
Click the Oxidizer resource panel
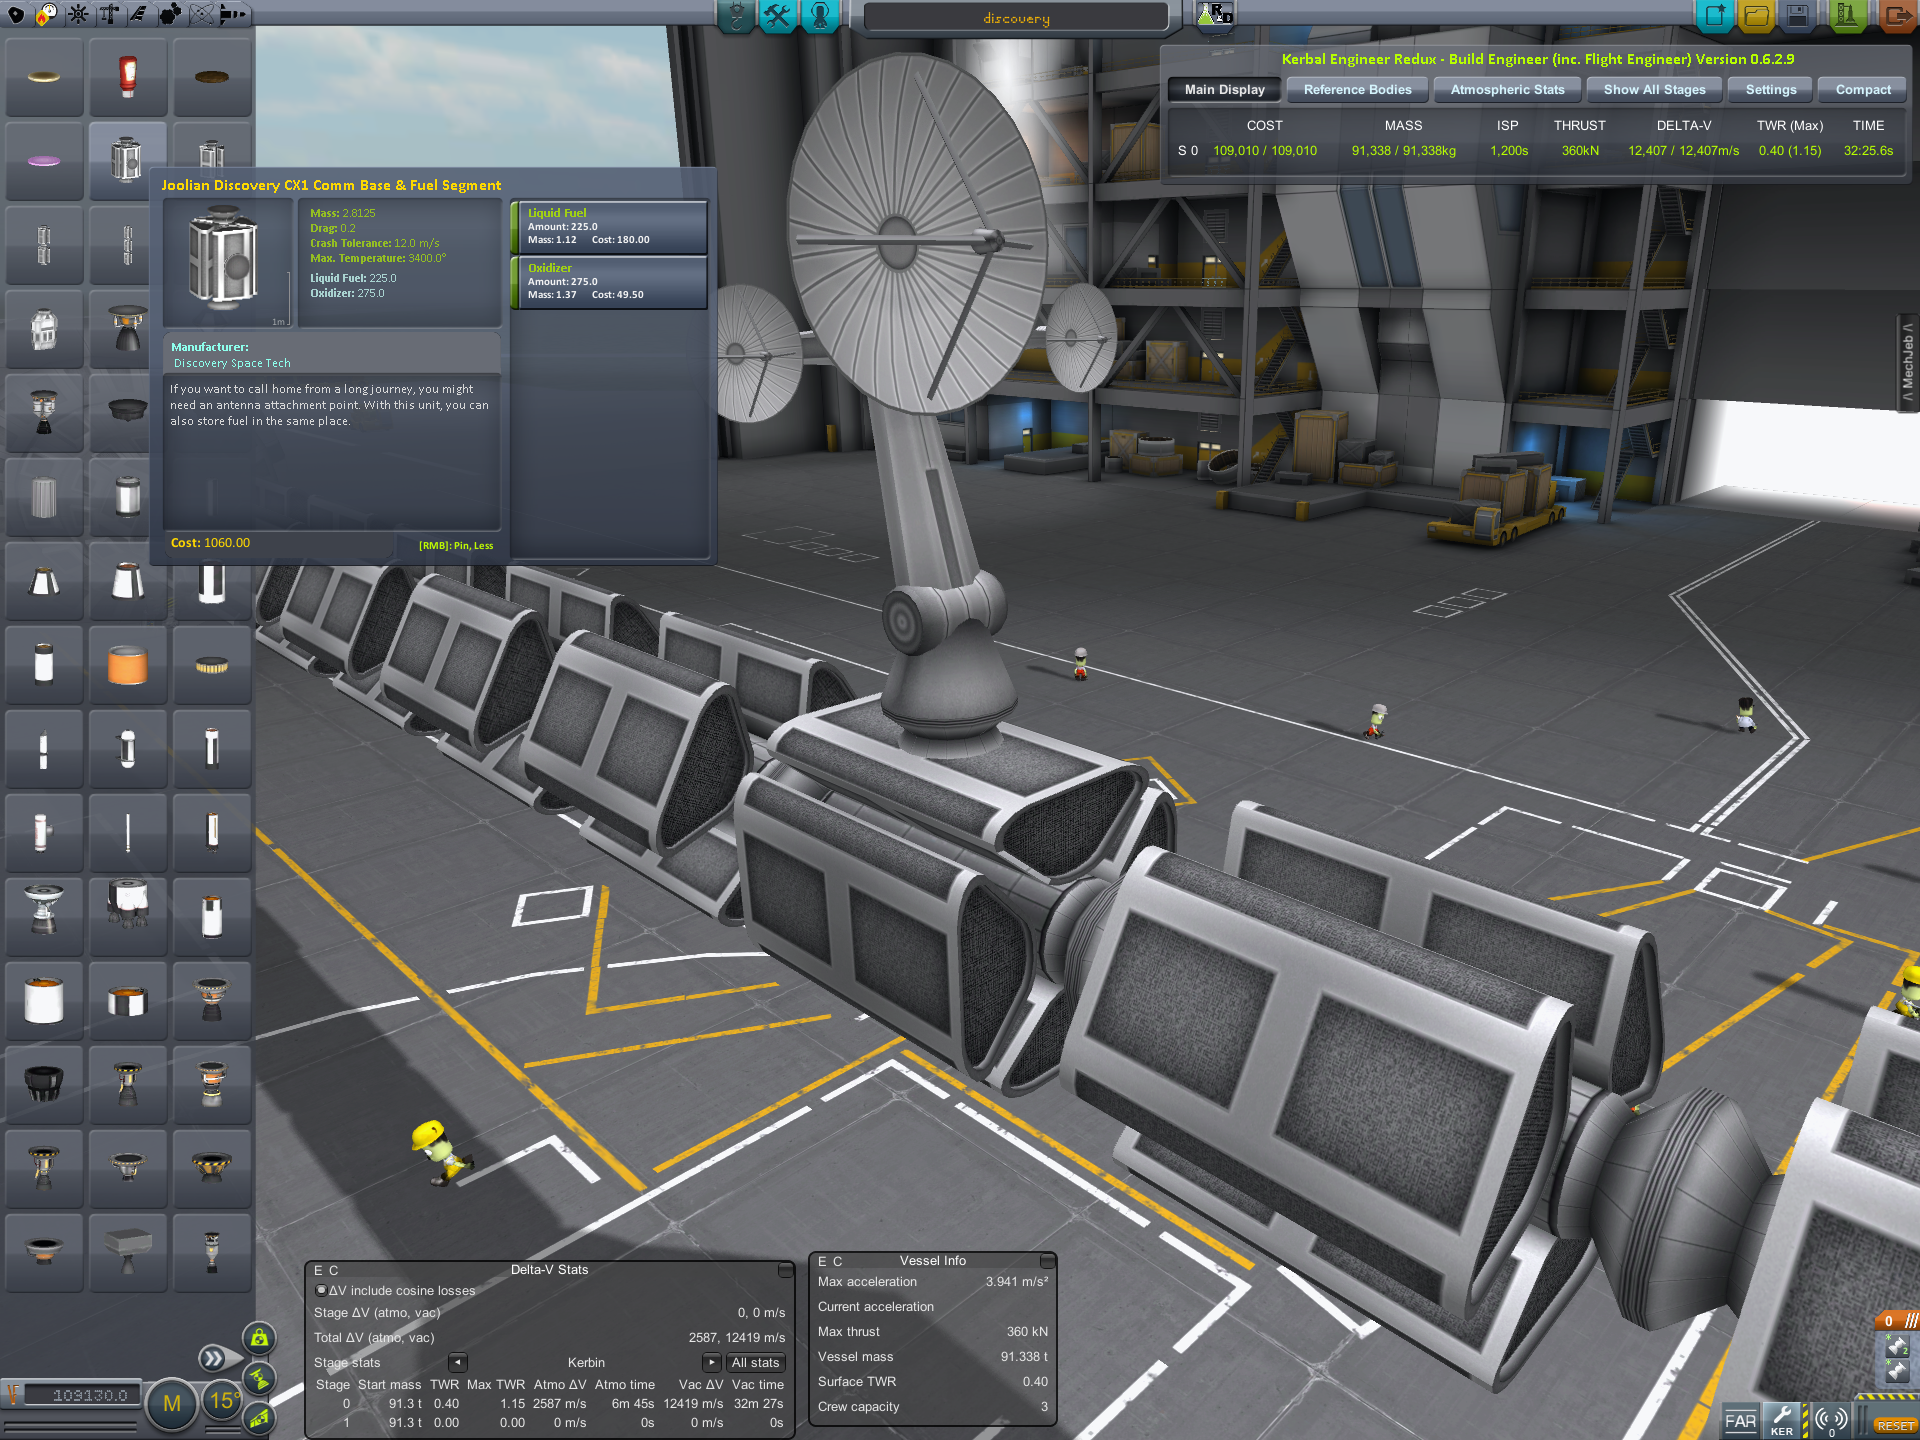coord(609,282)
